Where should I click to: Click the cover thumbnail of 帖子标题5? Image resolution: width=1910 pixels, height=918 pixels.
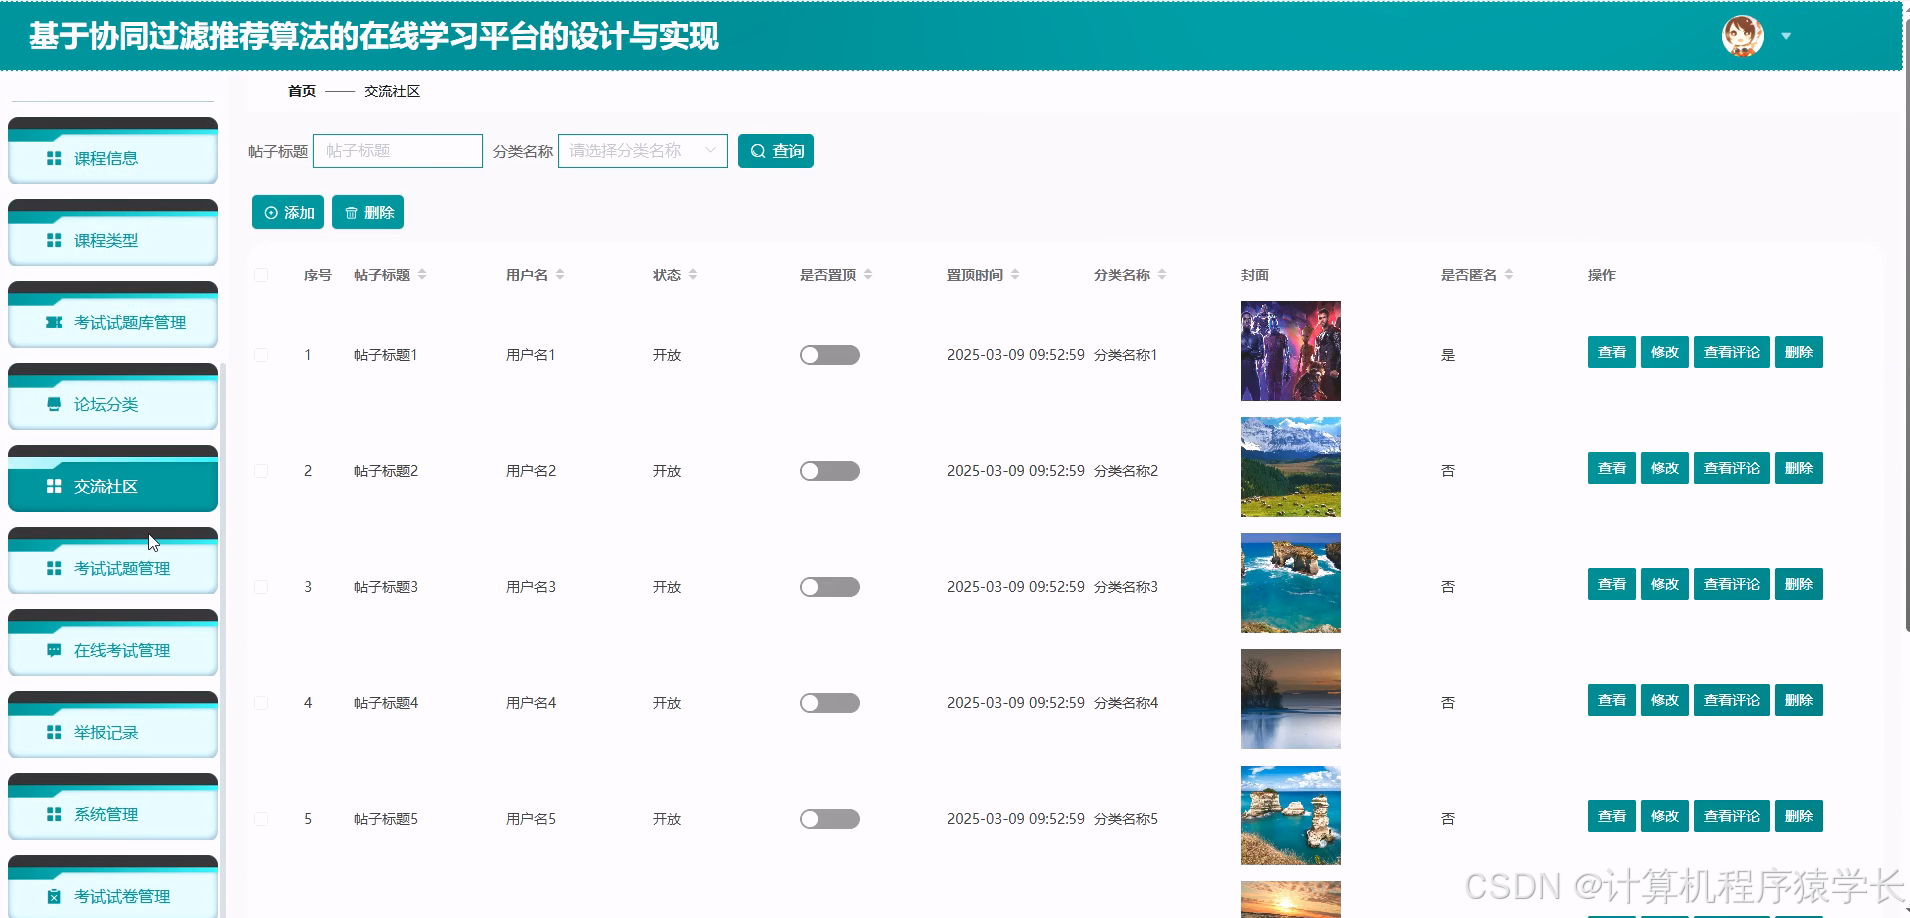pyautogui.click(x=1290, y=815)
